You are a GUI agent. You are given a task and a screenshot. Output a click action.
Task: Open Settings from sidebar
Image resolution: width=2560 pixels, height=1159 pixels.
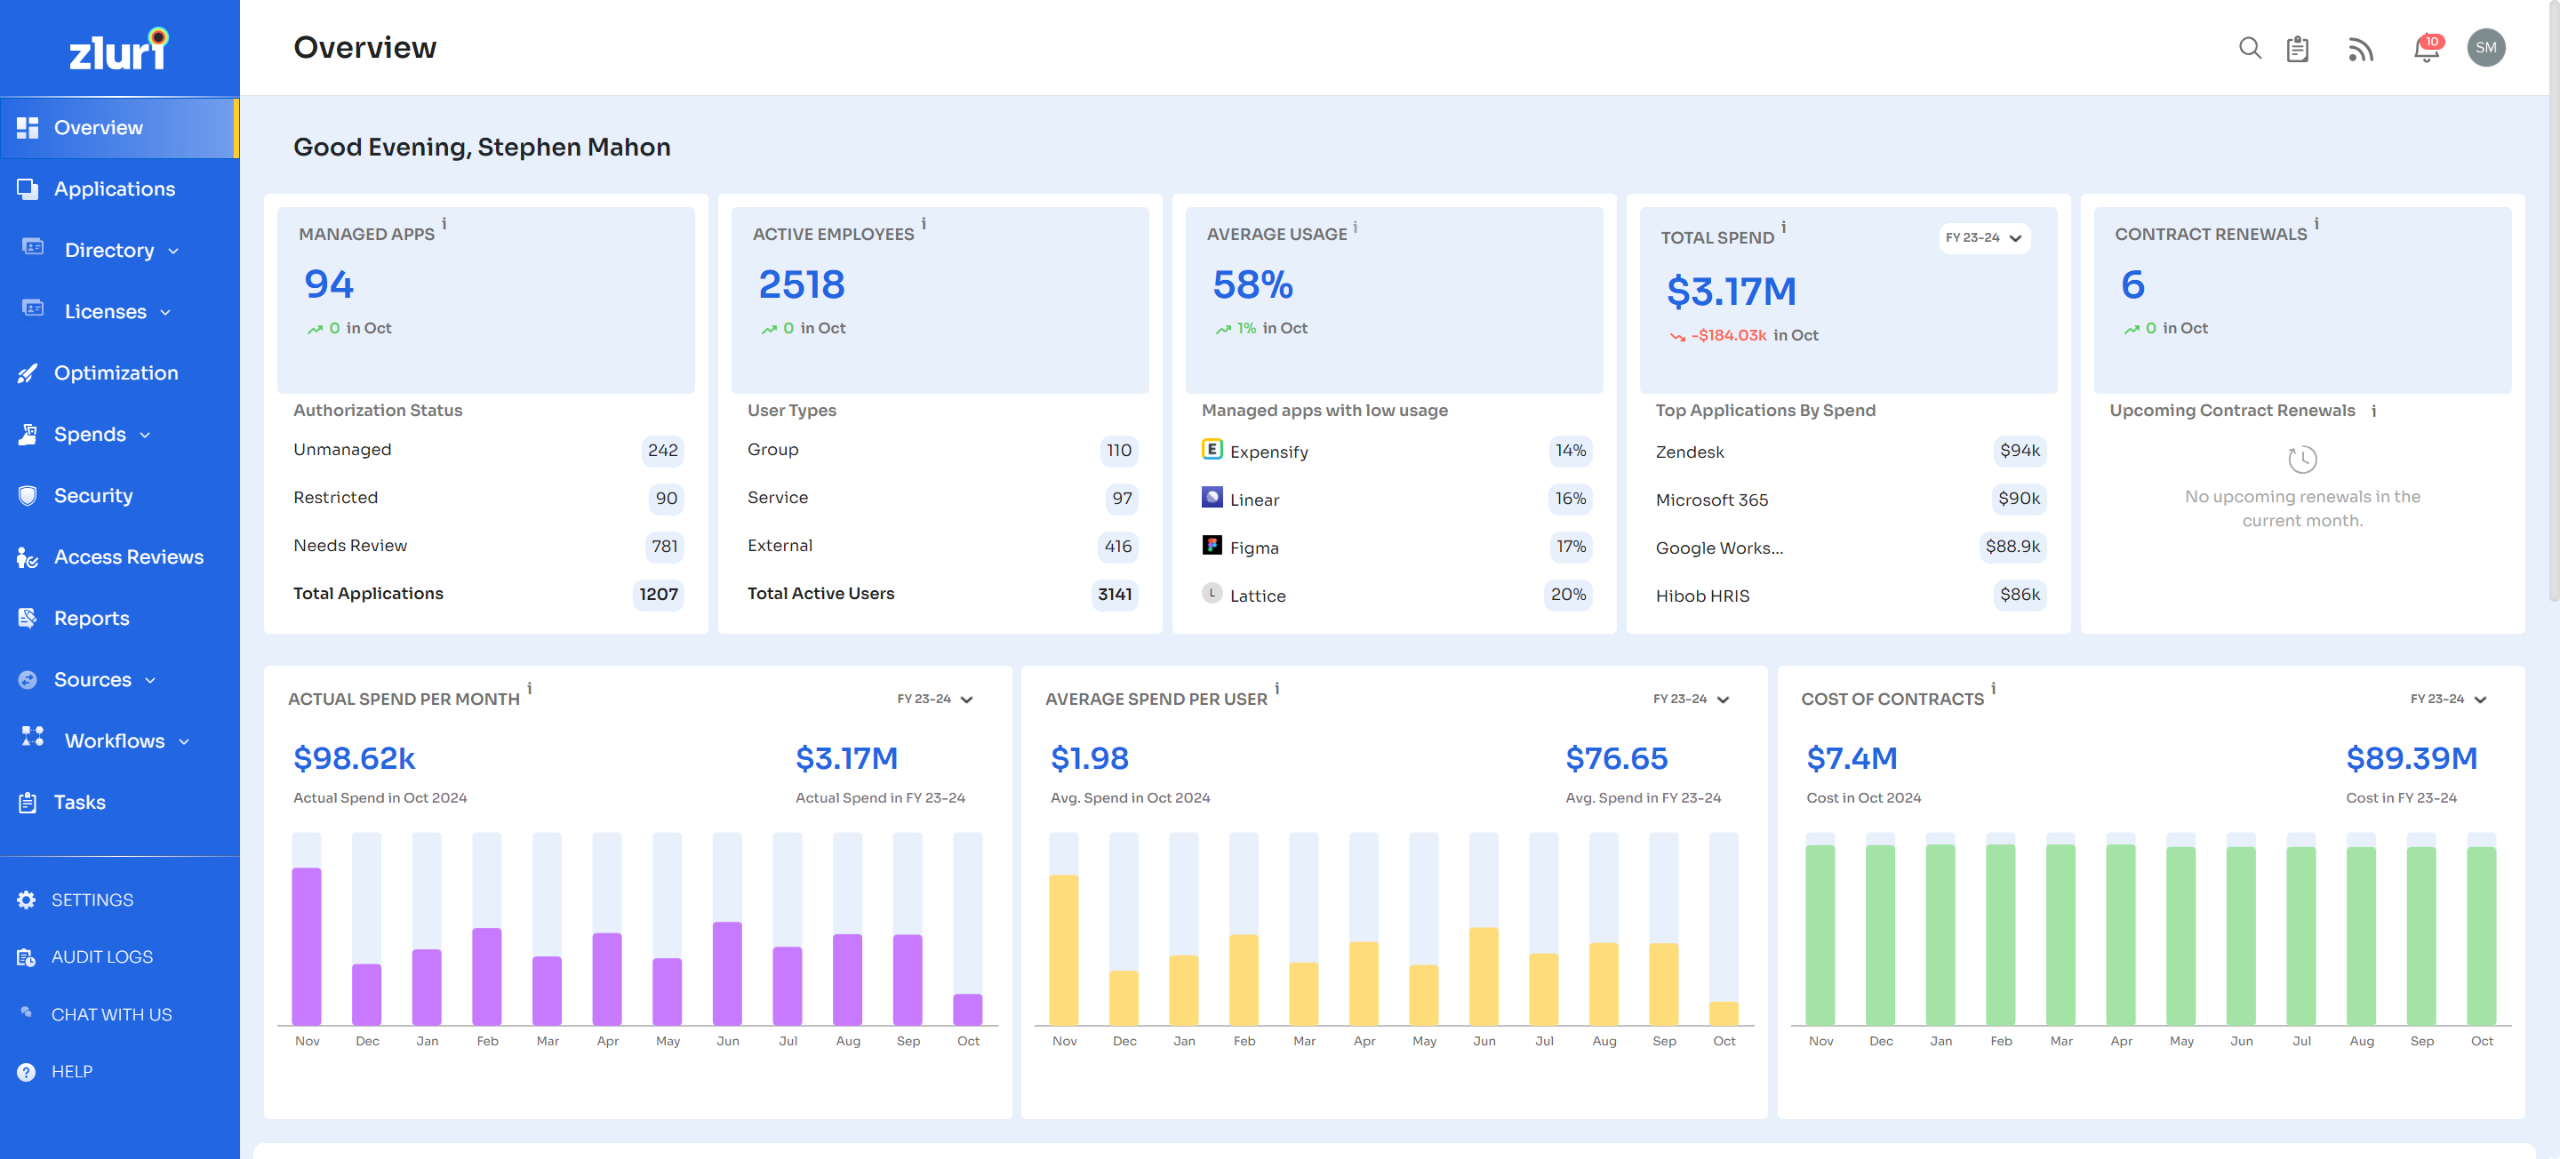point(92,900)
